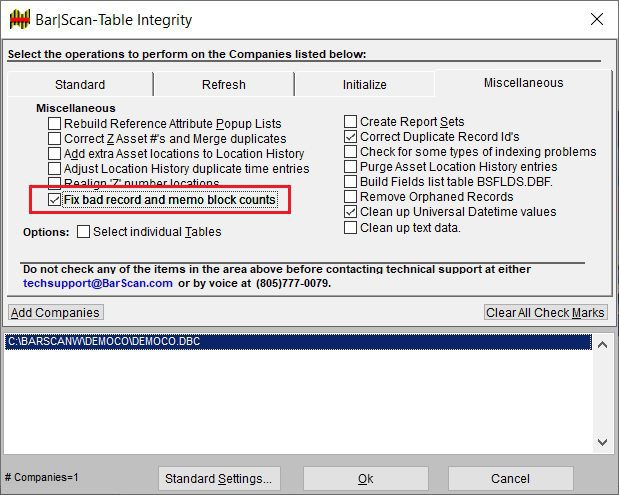Check the Realign 'Z' number locations box
The width and height of the screenshot is (619, 495).
pos(54,182)
